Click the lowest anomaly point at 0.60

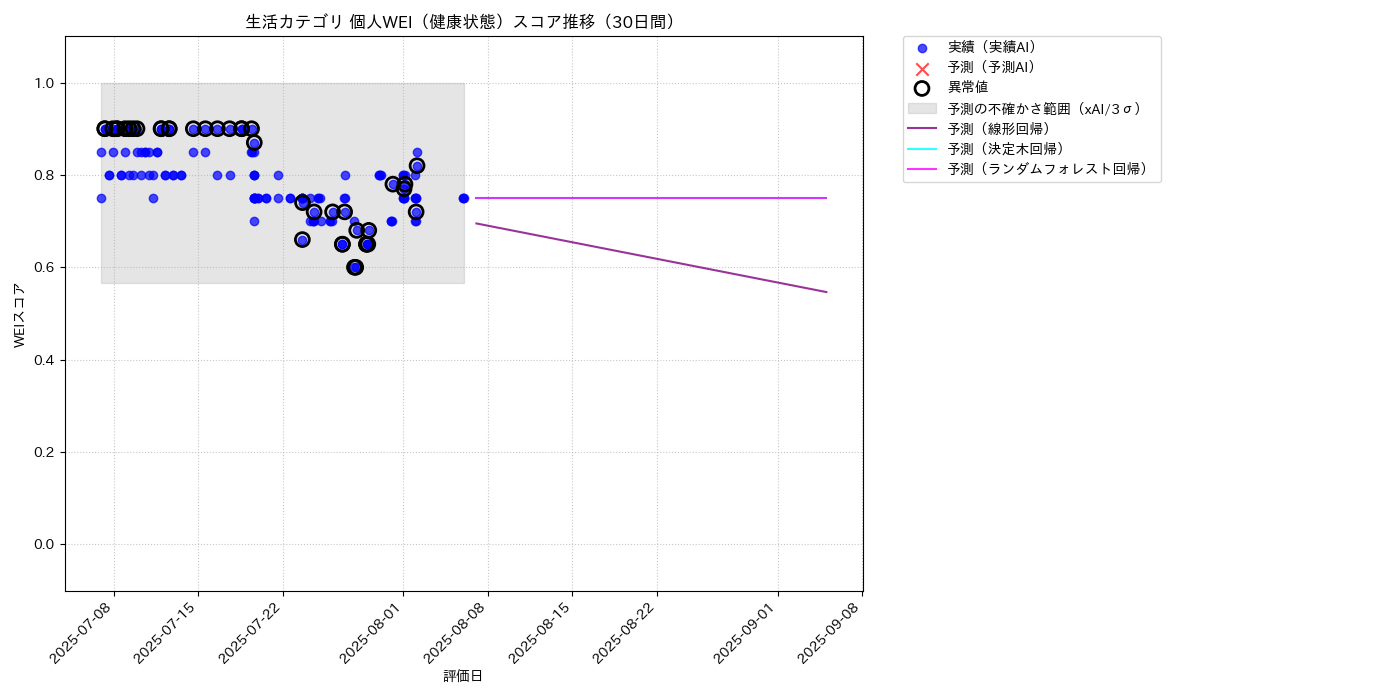(355, 267)
